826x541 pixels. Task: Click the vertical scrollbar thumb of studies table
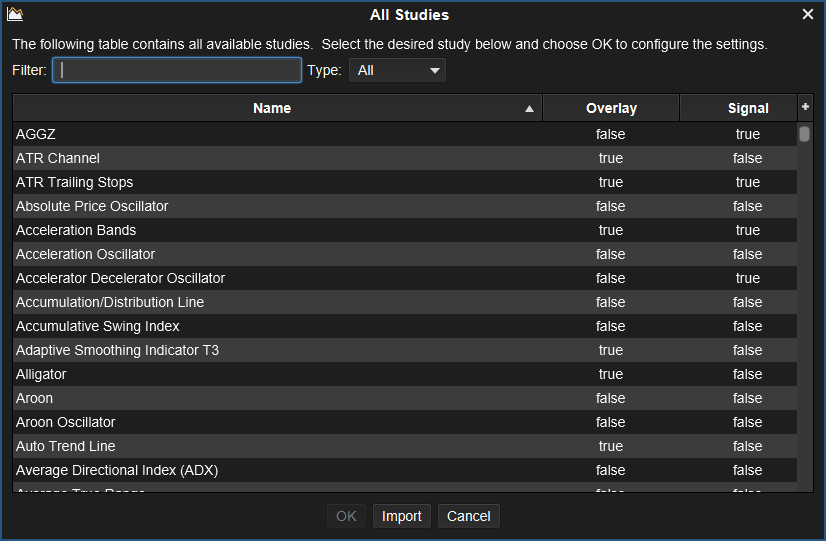[x=804, y=134]
